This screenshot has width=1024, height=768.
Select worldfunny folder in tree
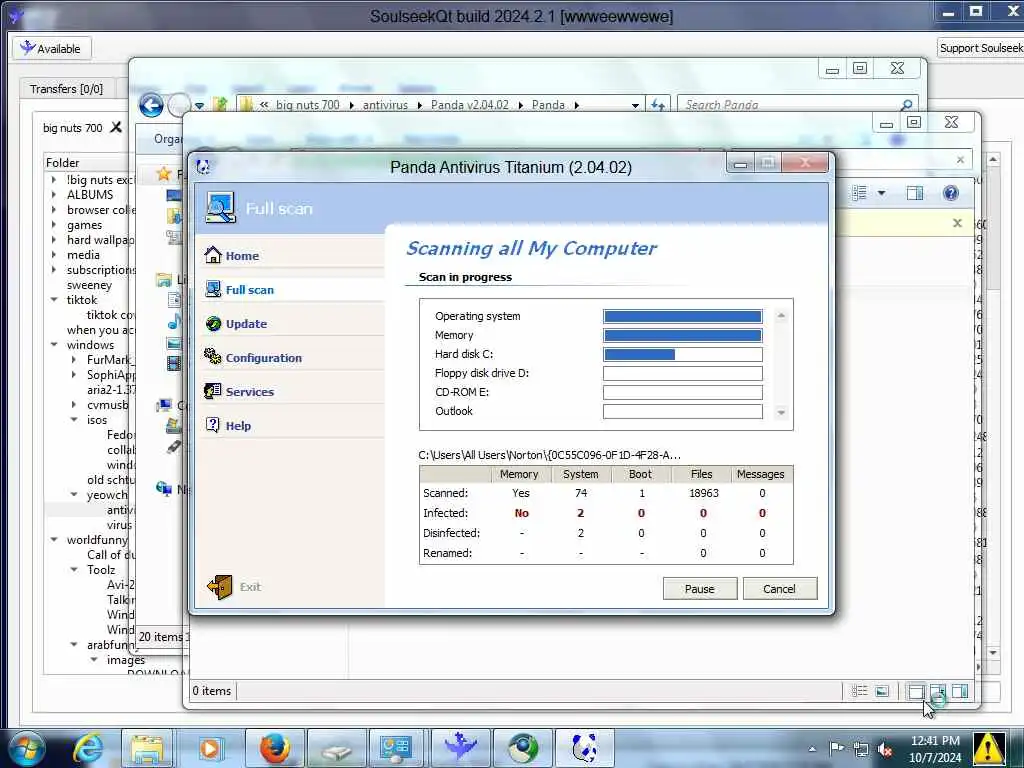(97, 539)
